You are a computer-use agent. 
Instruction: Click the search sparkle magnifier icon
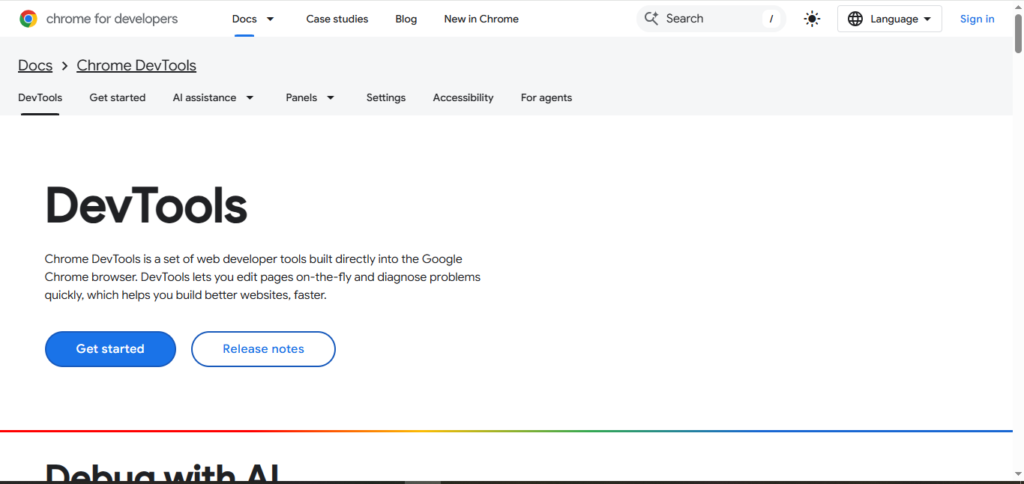[651, 18]
